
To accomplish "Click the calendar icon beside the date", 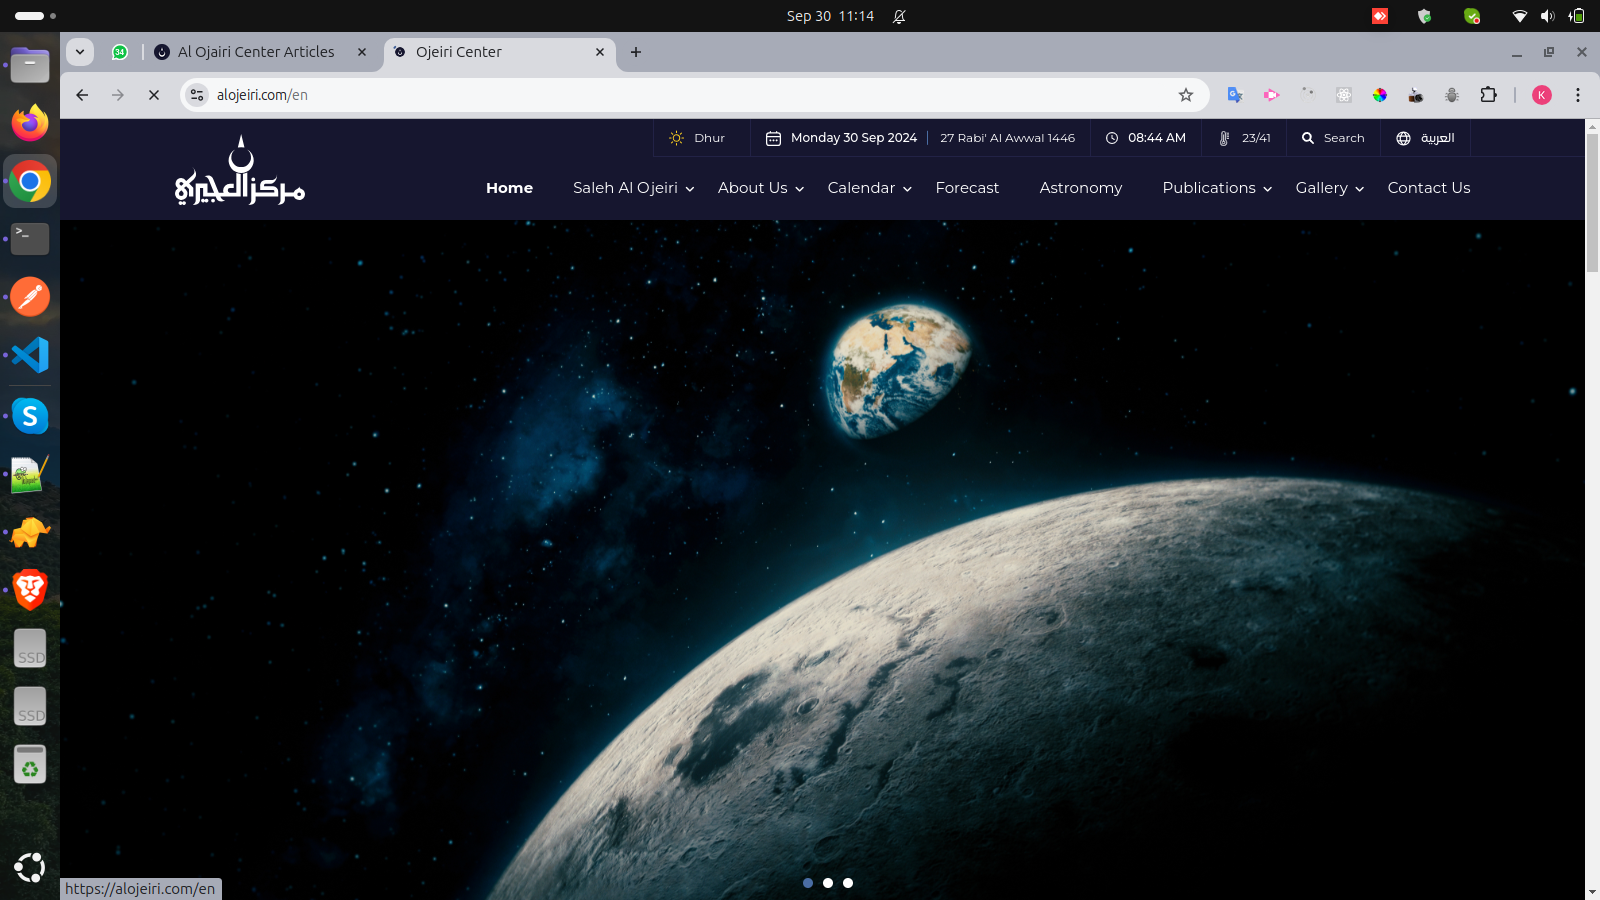I will click(x=773, y=137).
